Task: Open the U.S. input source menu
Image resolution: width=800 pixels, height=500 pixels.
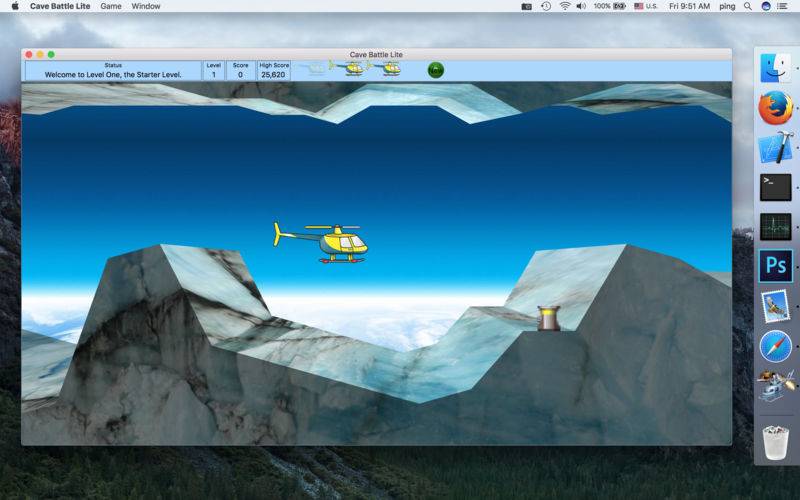Action: pos(646,6)
